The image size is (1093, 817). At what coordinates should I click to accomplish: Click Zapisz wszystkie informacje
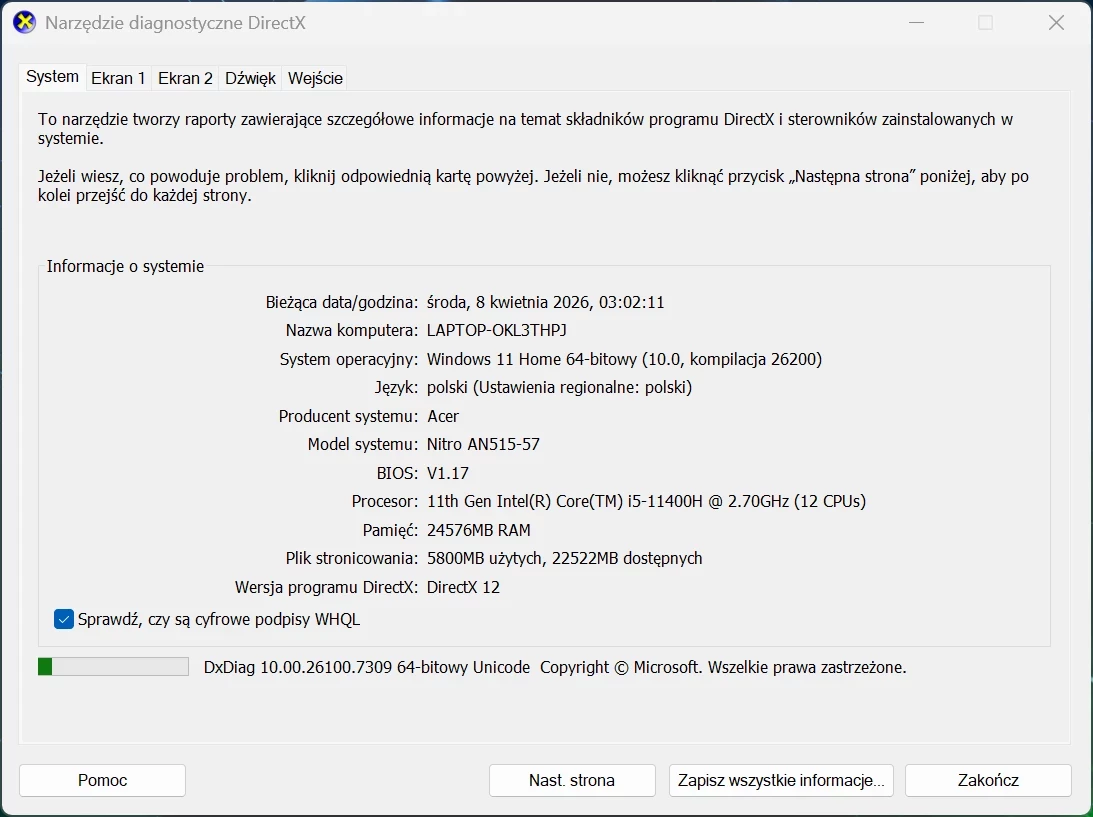(x=781, y=780)
